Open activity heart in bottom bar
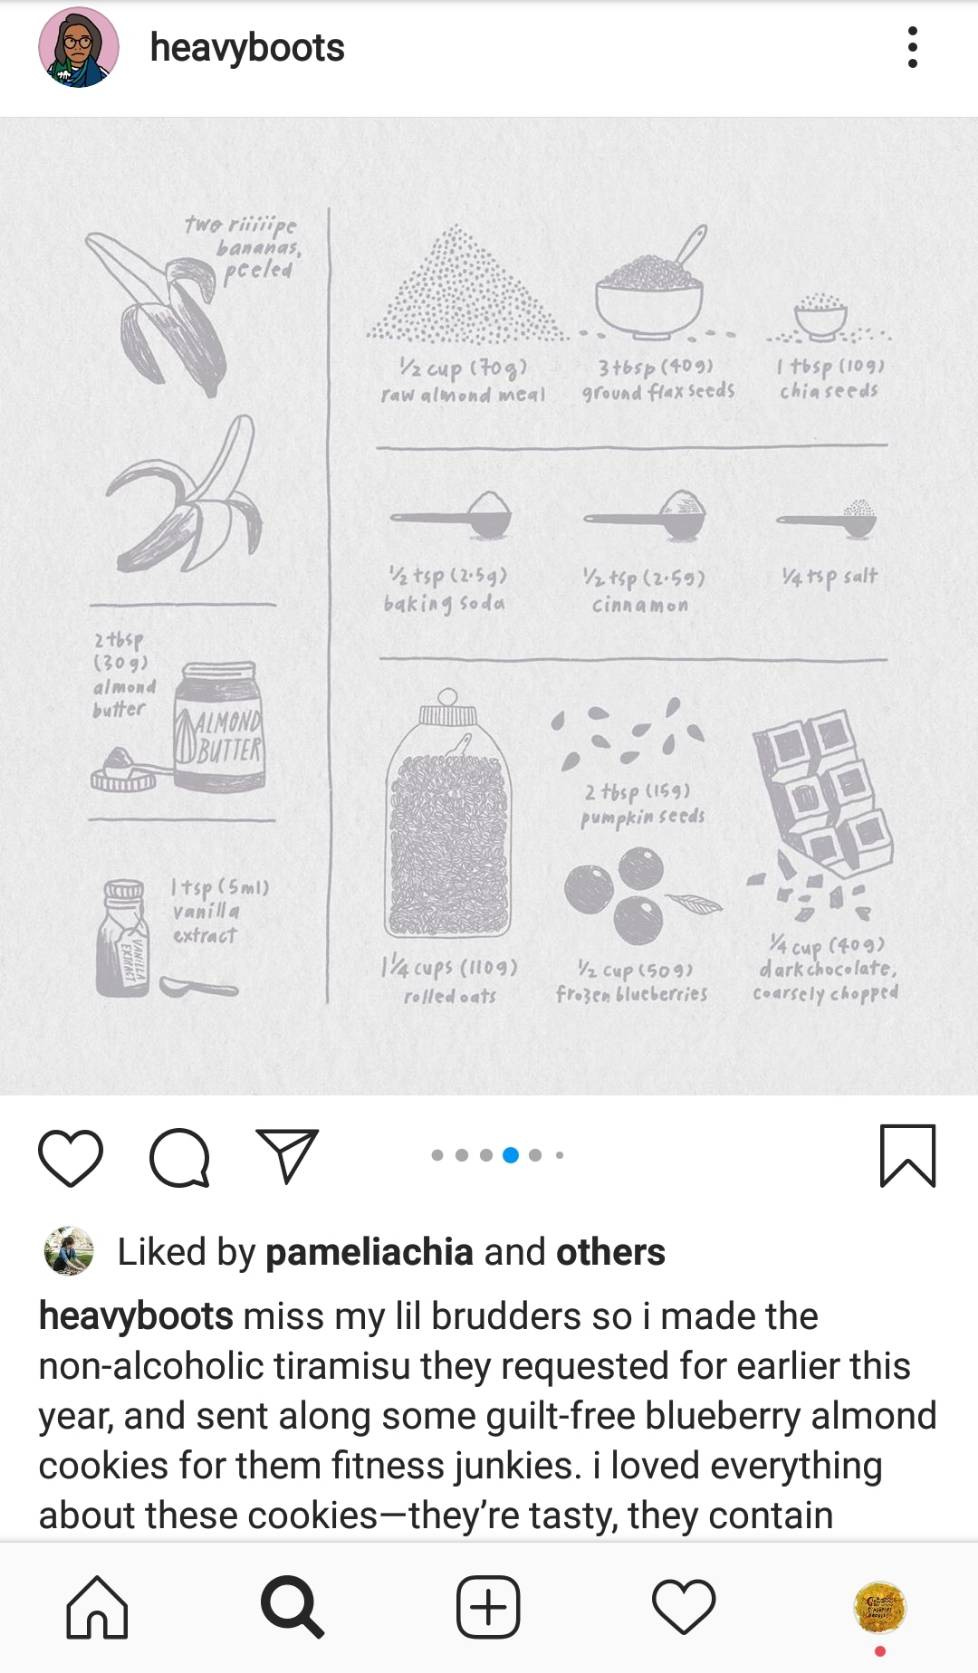The image size is (978, 1673). (684, 1607)
